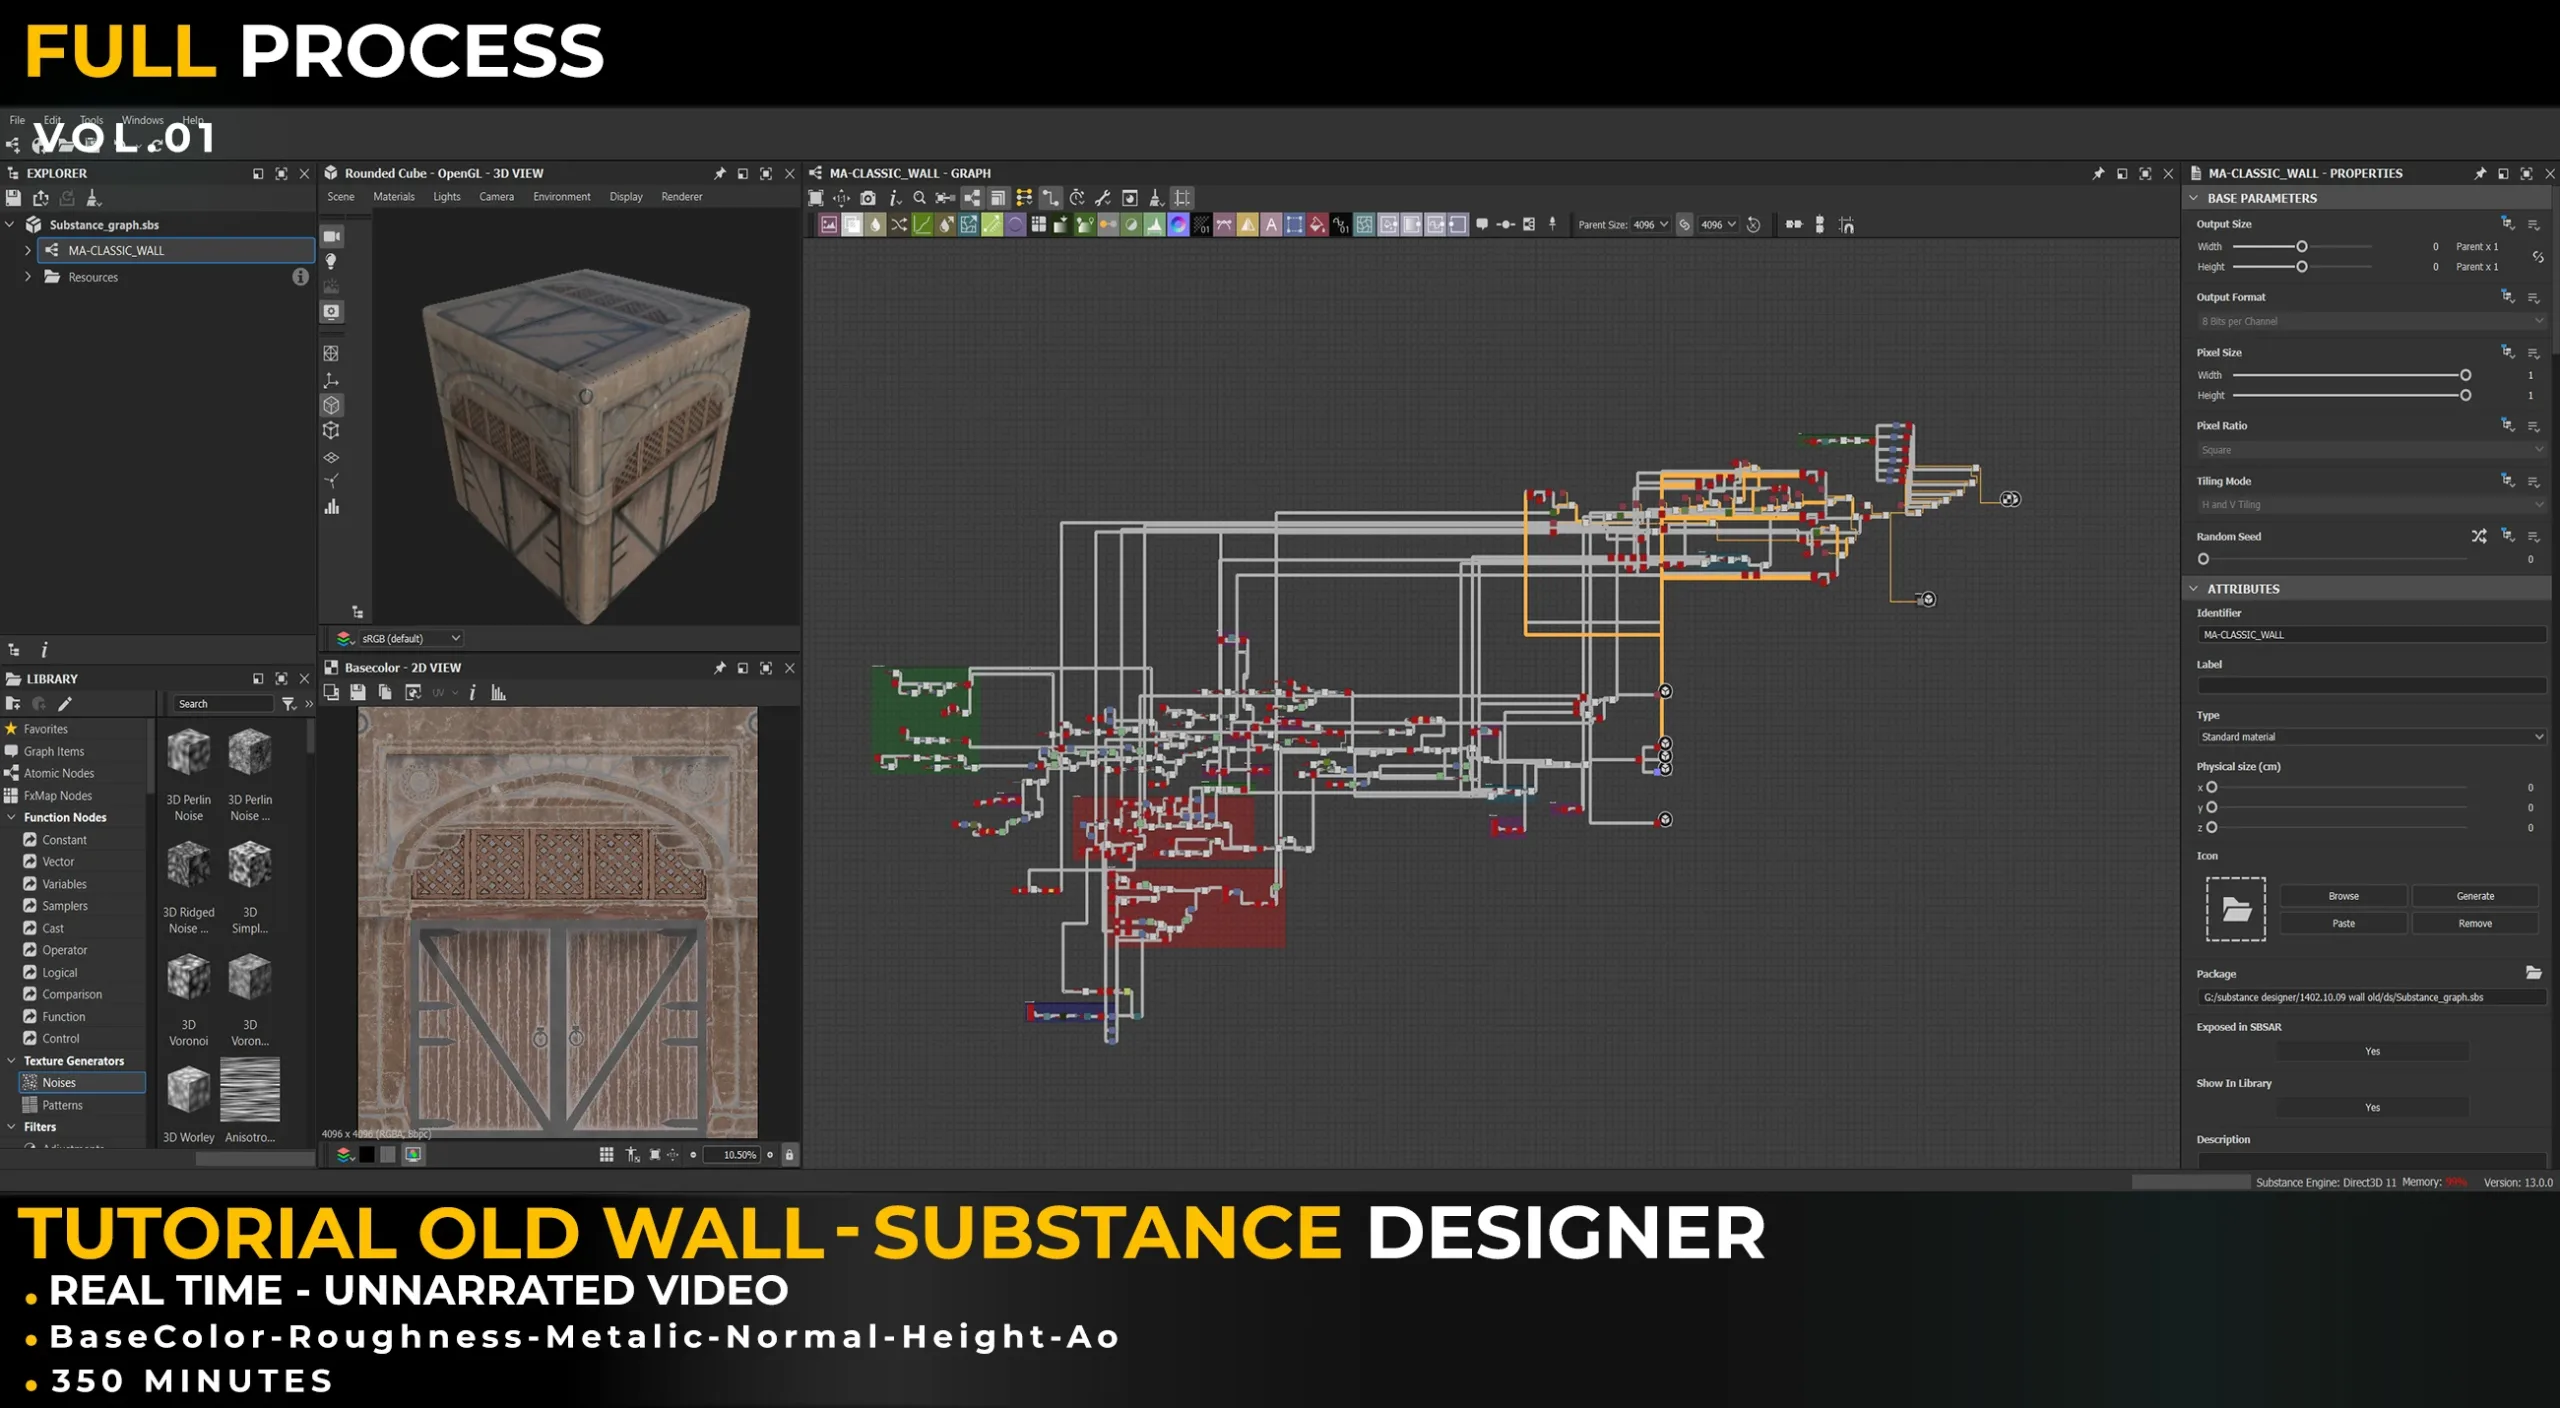Open the Standard material type dropdown

[x=2370, y=737]
